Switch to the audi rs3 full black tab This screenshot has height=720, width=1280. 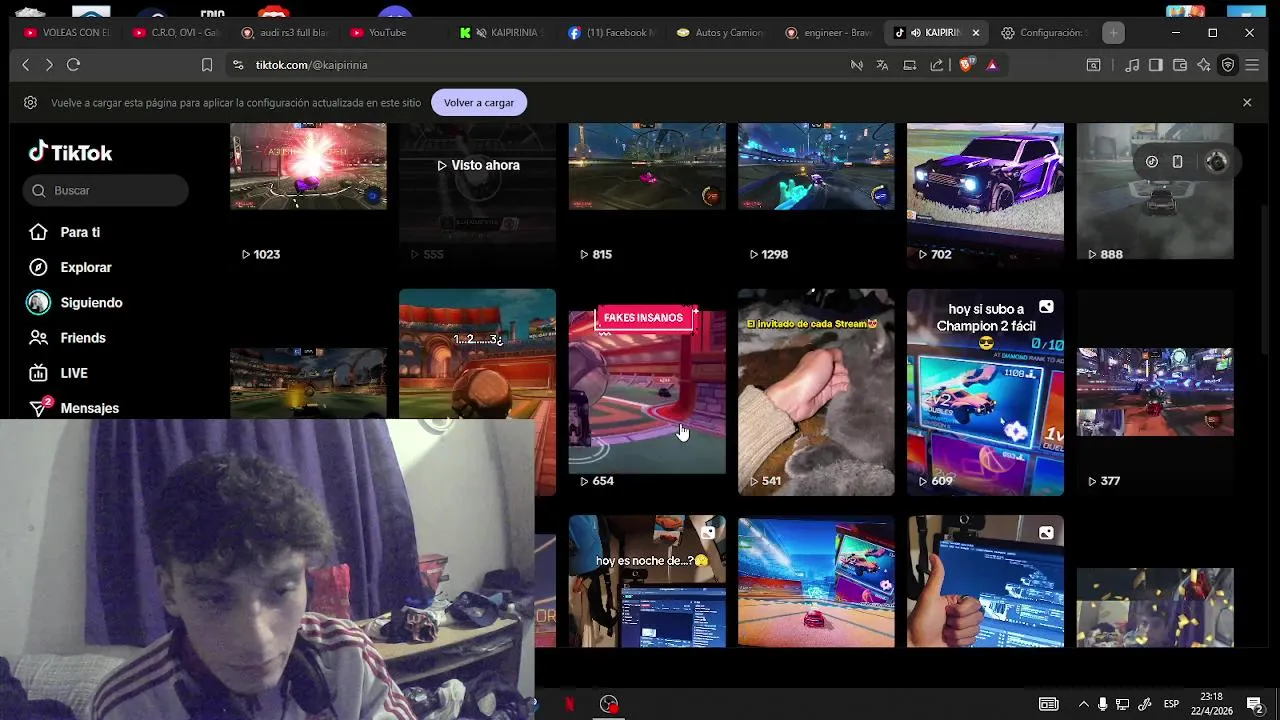tap(285, 33)
